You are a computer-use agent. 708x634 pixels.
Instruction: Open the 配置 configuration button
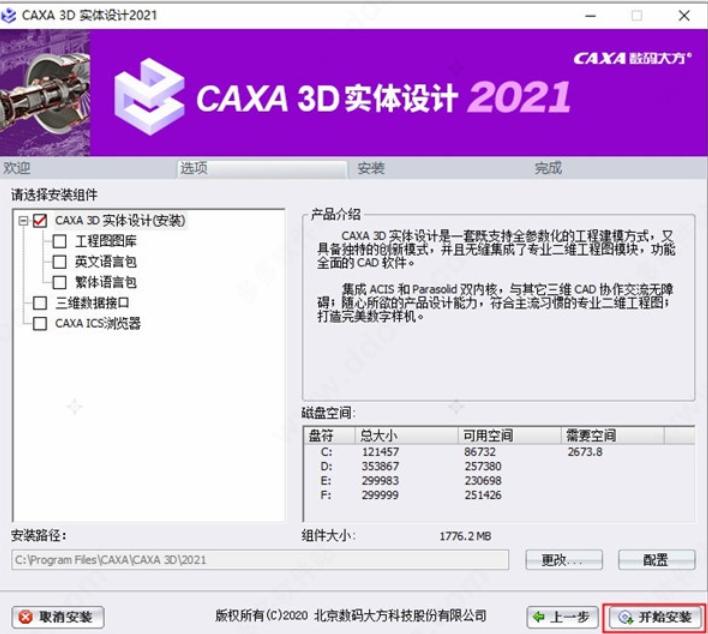click(656, 560)
